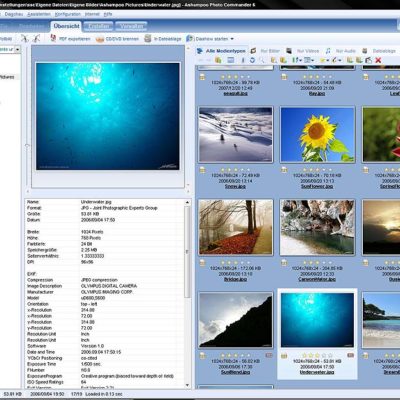Click the Dateiablage drawer icon
Image resolution: width=400 pixels, height=400 pixels.
(365, 51)
